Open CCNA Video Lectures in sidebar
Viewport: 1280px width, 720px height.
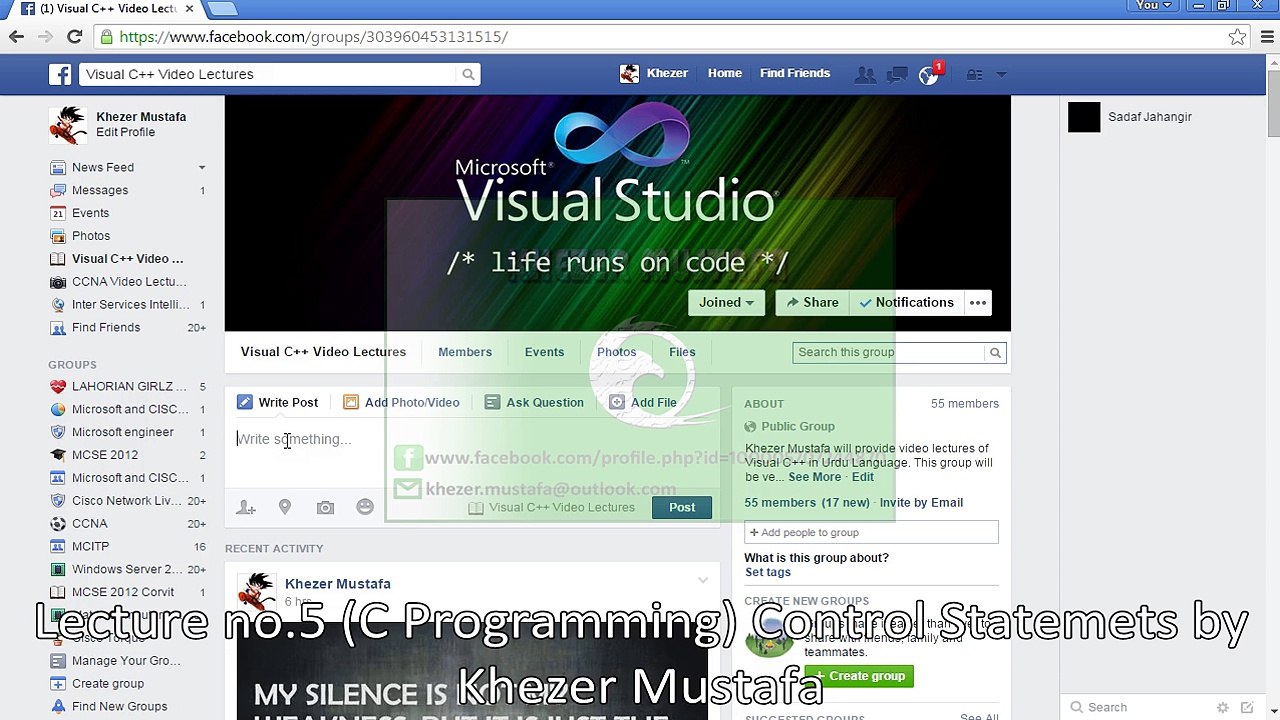129,282
